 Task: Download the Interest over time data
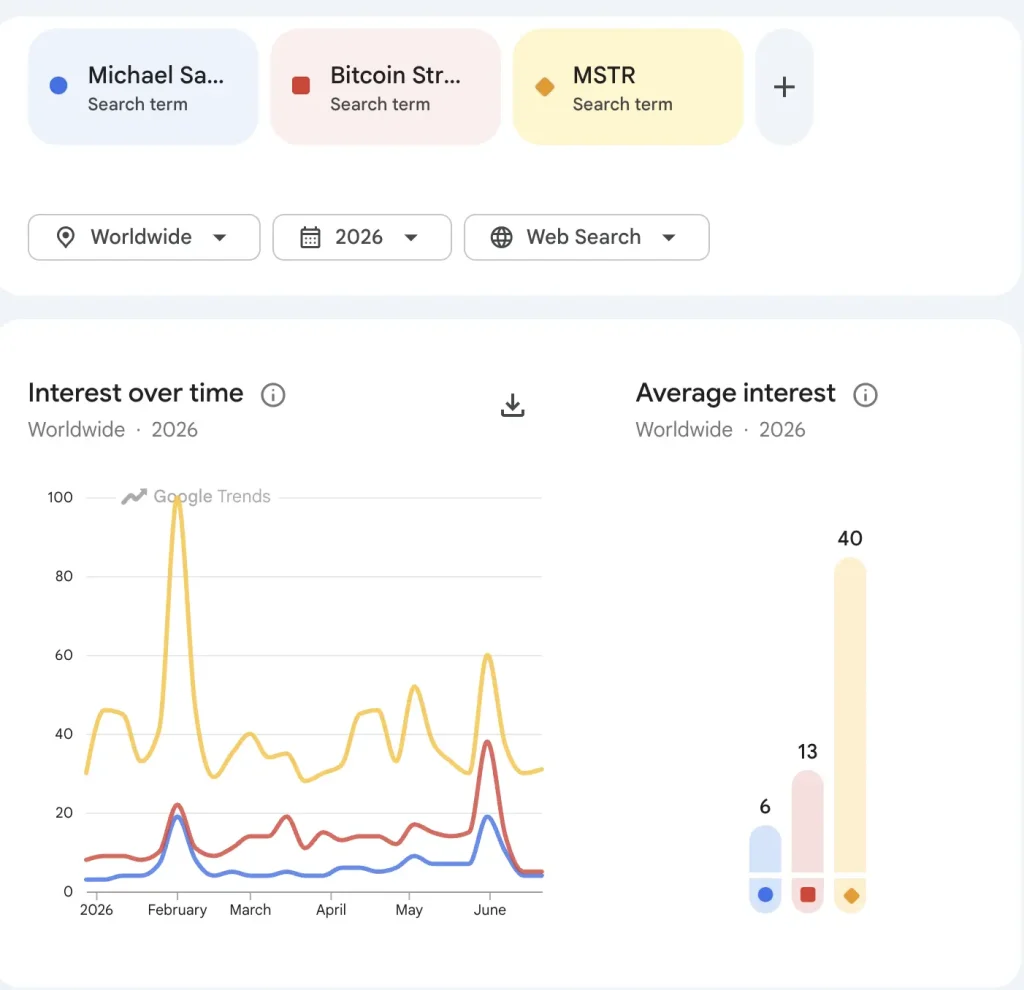click(513, 405)
